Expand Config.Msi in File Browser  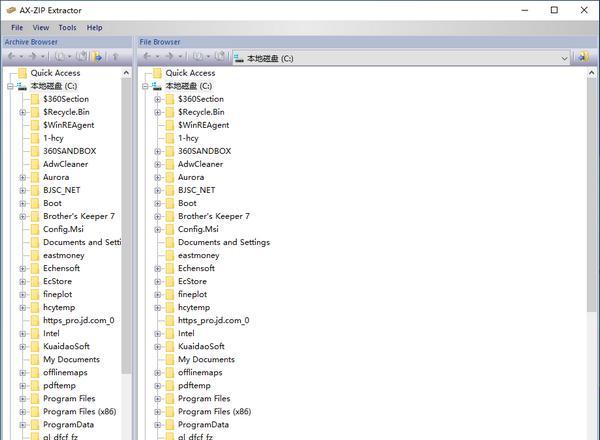tap(157, 230)
